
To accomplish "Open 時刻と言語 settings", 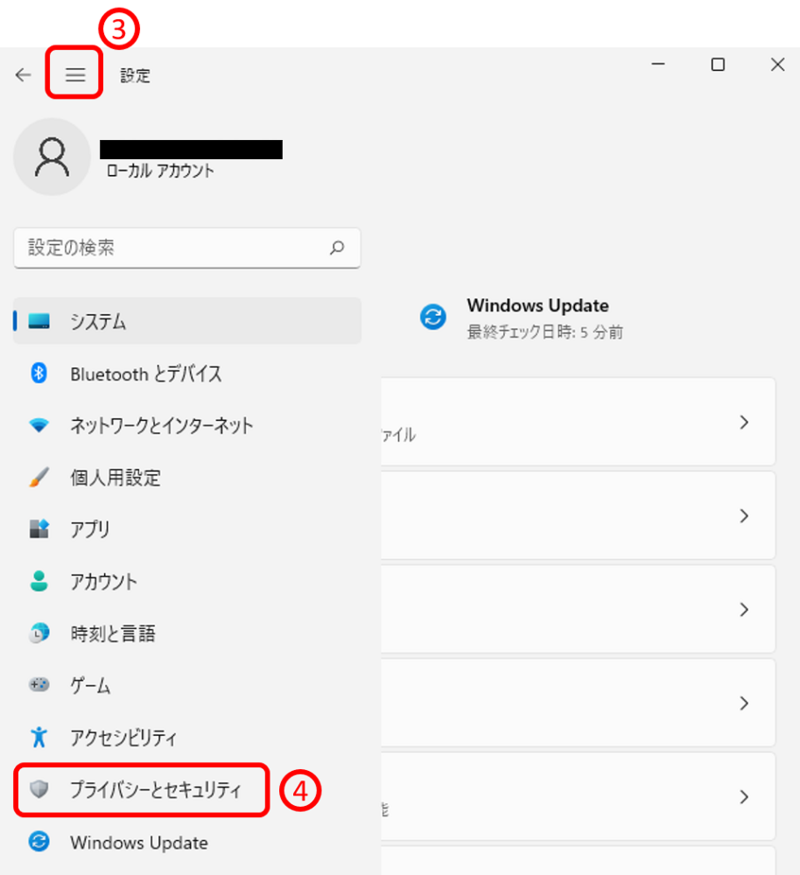I will pos(187,633).
